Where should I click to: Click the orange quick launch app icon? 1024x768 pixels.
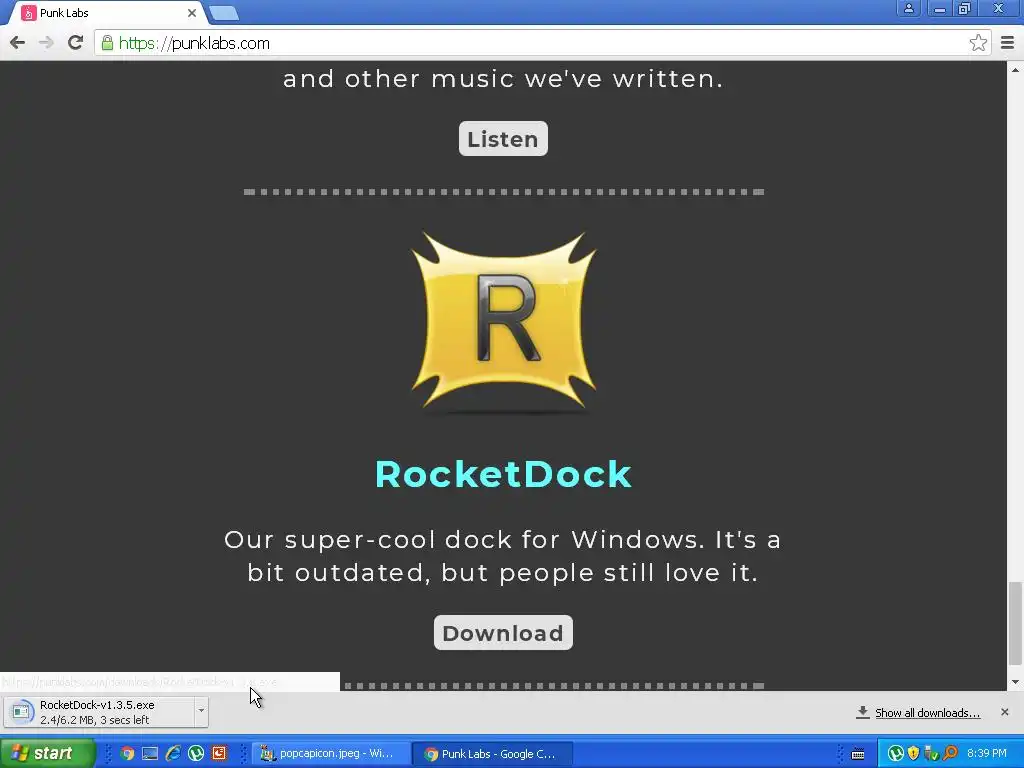[219, 754]
